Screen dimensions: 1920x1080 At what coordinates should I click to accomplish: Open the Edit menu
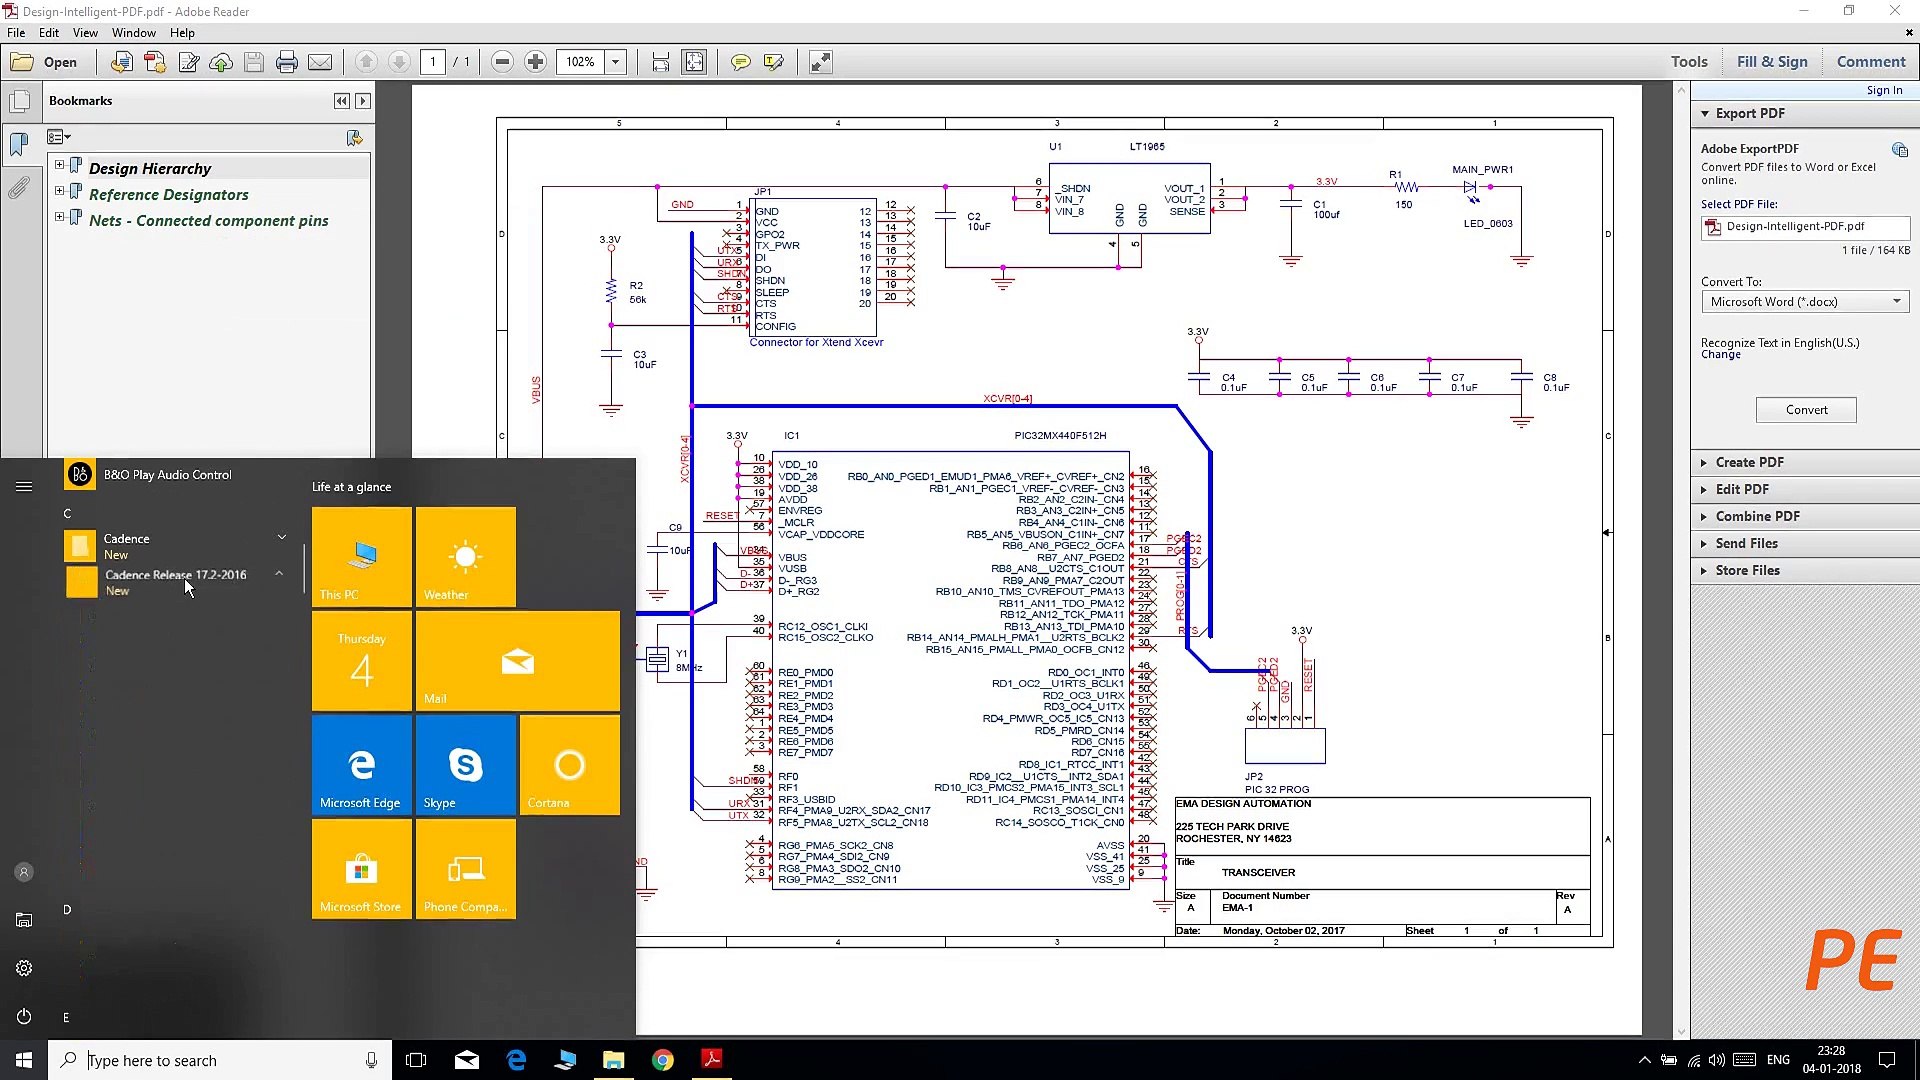[x=48, y=32]
